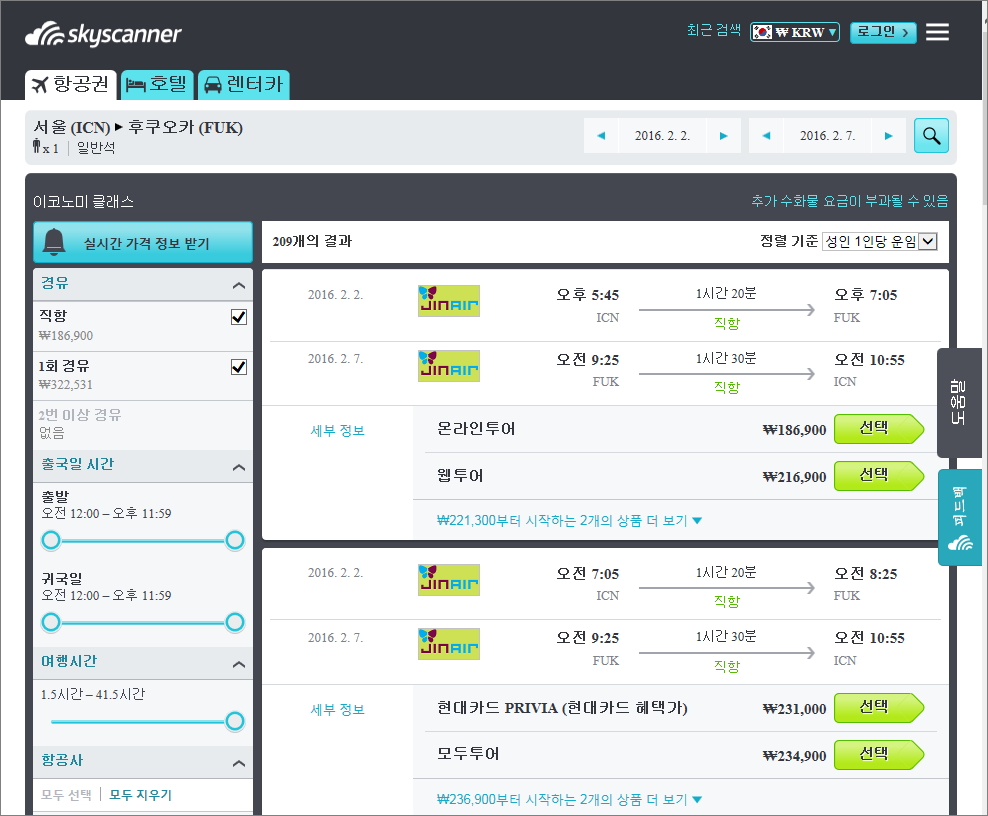
Task: Switch to the 호텔 tab
Action: [157, 85]
